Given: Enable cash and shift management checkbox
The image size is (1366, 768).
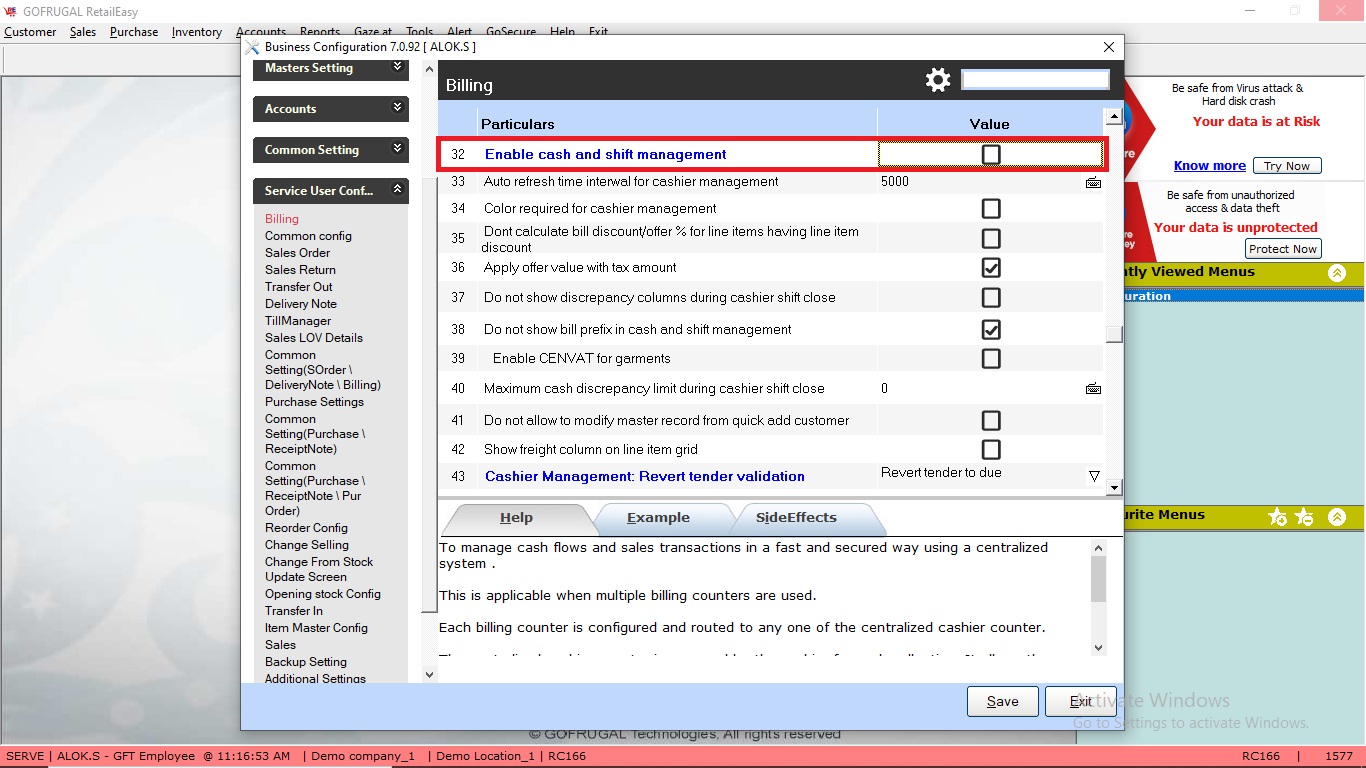Looking at the screenshot, I should click(x=991, y=154).
